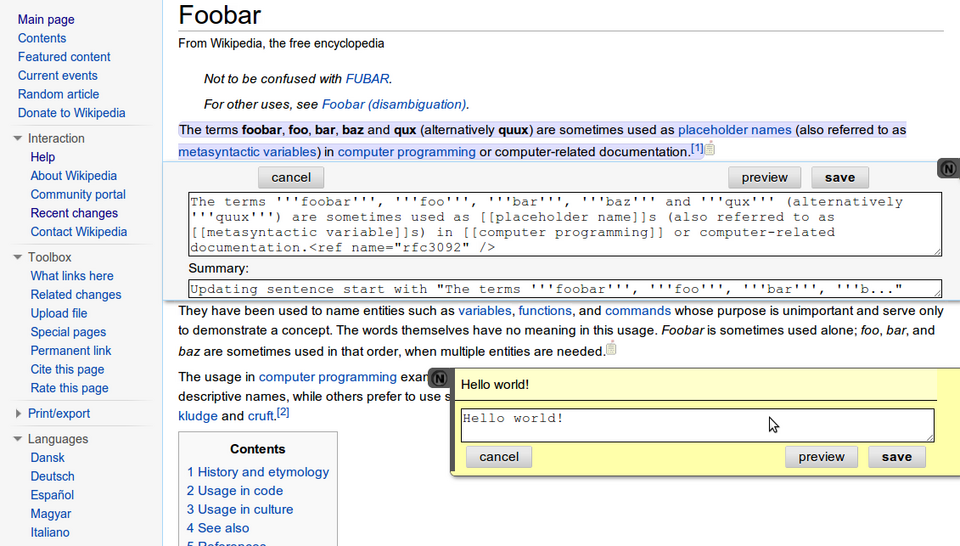Open Foobar (disambiguation) link

tap(394, 105)
